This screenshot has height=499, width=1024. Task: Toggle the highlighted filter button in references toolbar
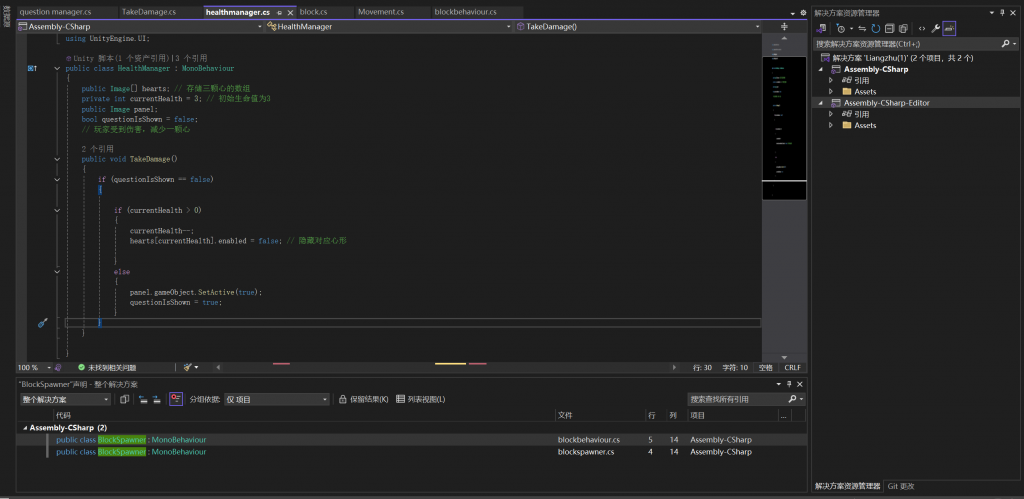pyautogui.click(x=175, y=399)
